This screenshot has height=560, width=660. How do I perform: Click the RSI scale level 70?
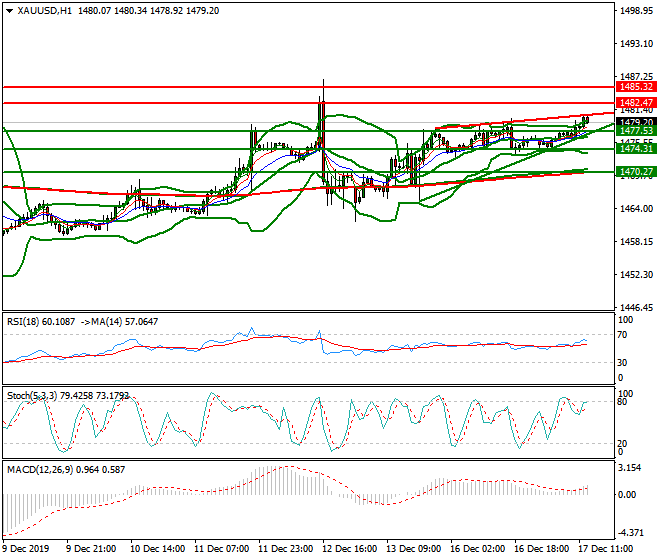tap(623, 335)
